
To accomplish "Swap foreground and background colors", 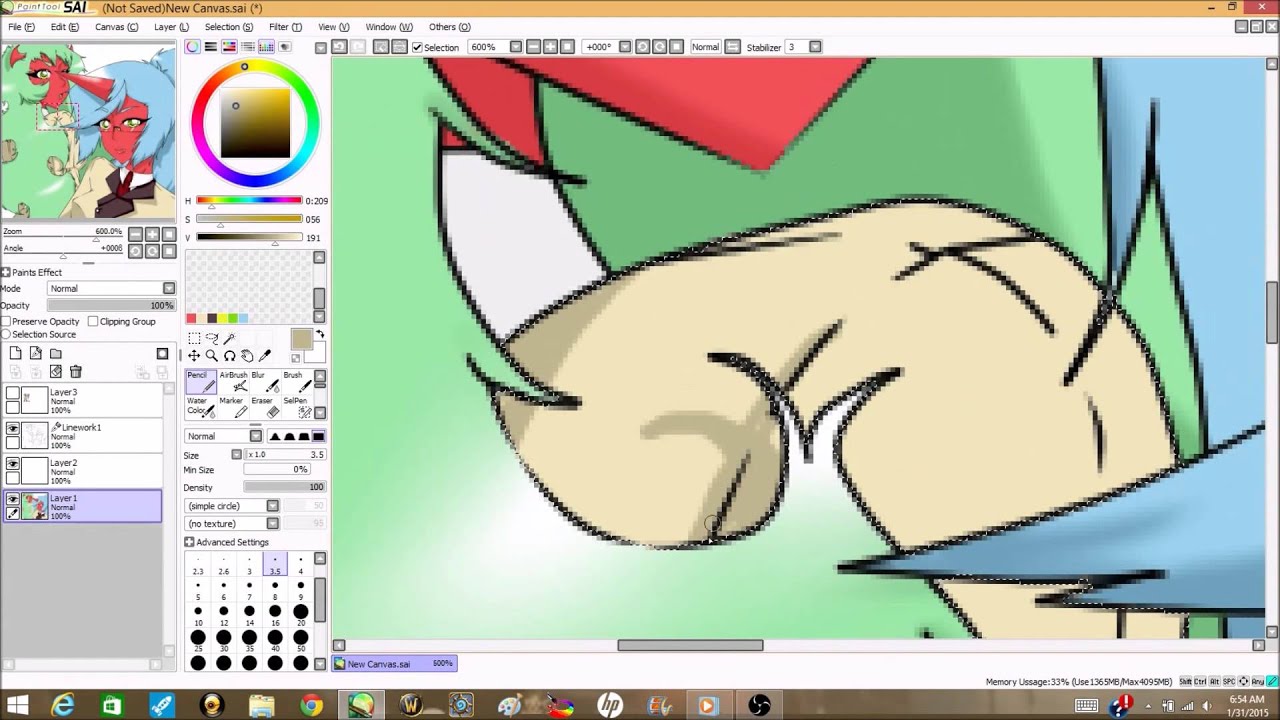I will [320, 334].
